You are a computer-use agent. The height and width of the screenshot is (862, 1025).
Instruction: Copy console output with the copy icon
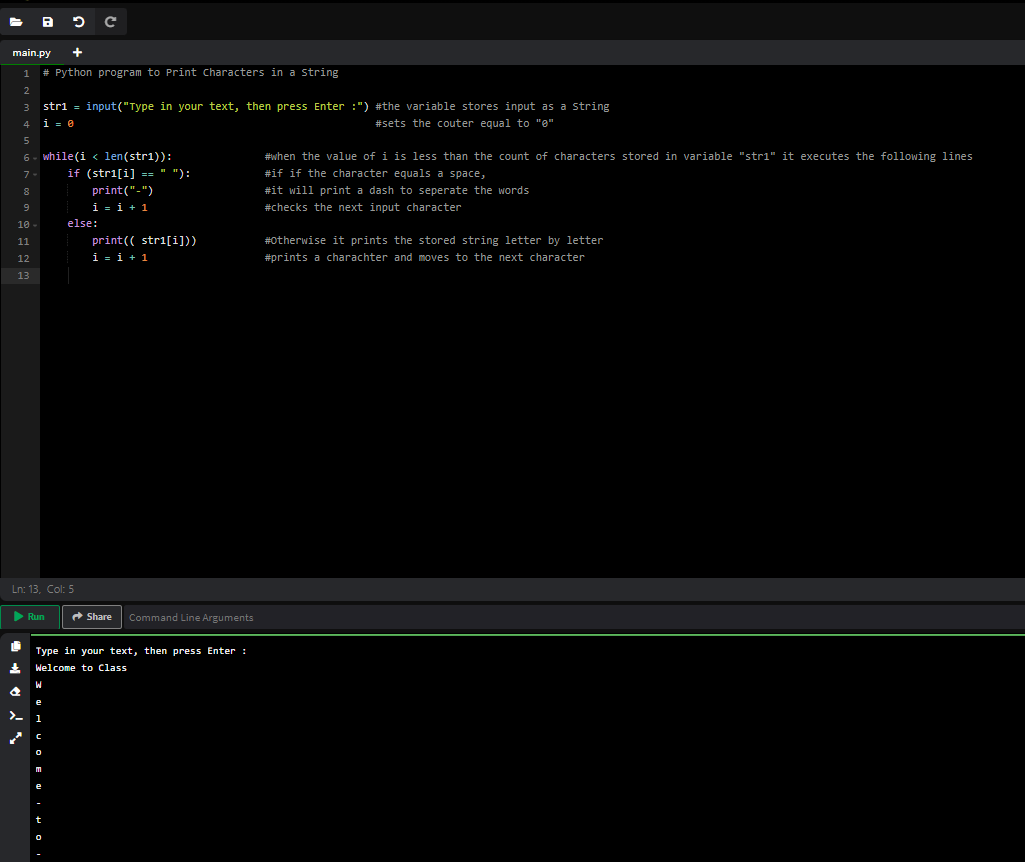(16, 646)
